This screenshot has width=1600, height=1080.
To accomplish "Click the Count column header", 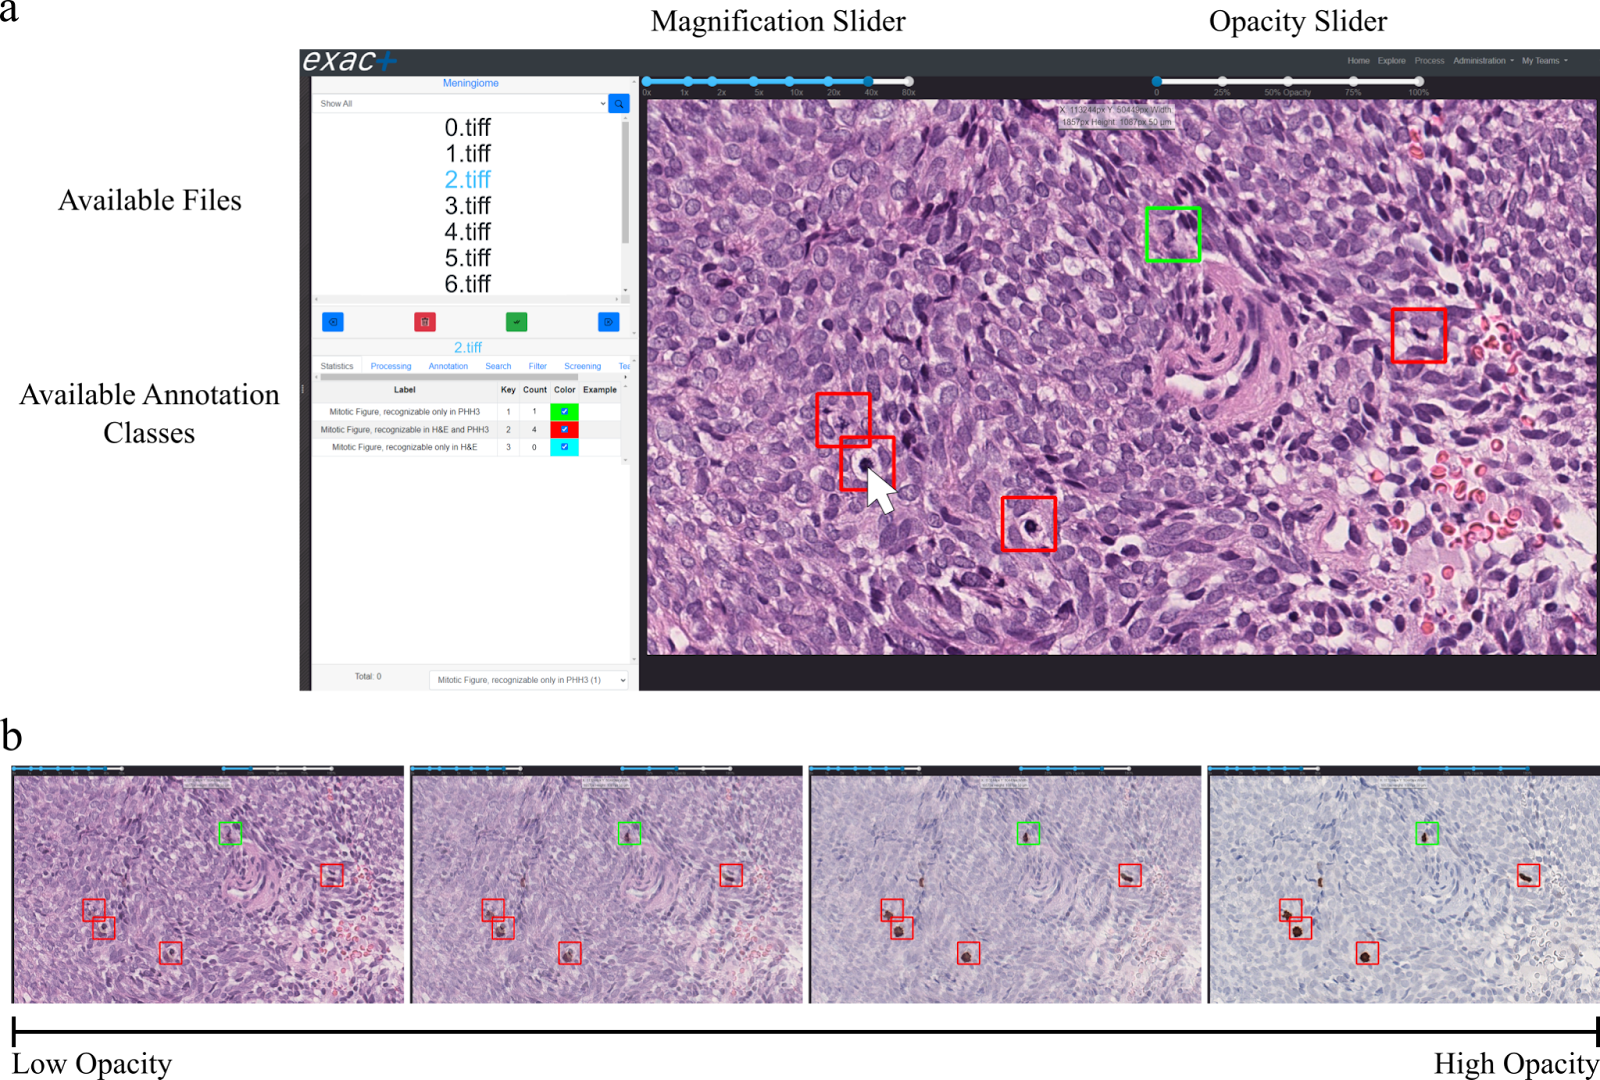I will 535,390.
